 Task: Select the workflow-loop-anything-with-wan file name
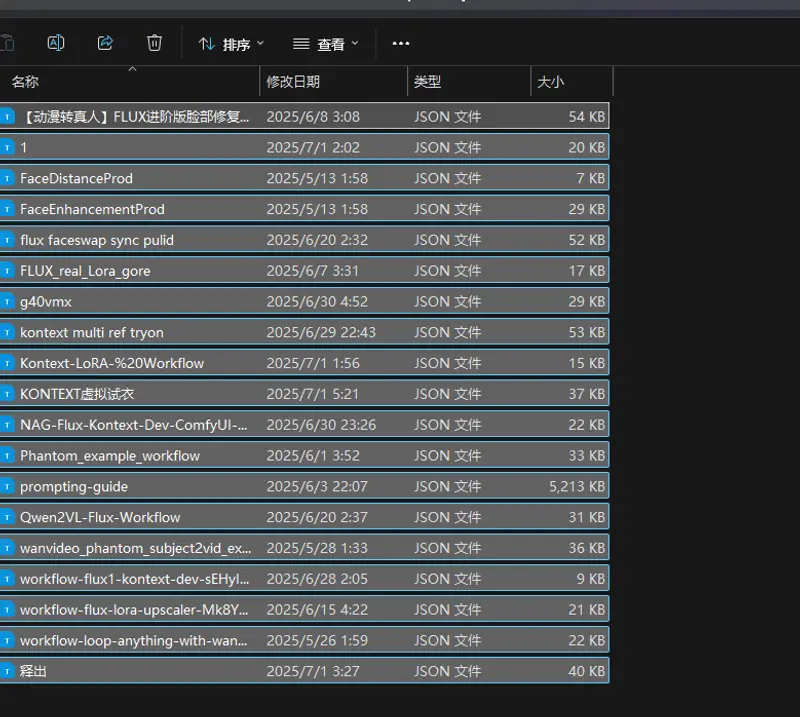click(x=134, y=640)
